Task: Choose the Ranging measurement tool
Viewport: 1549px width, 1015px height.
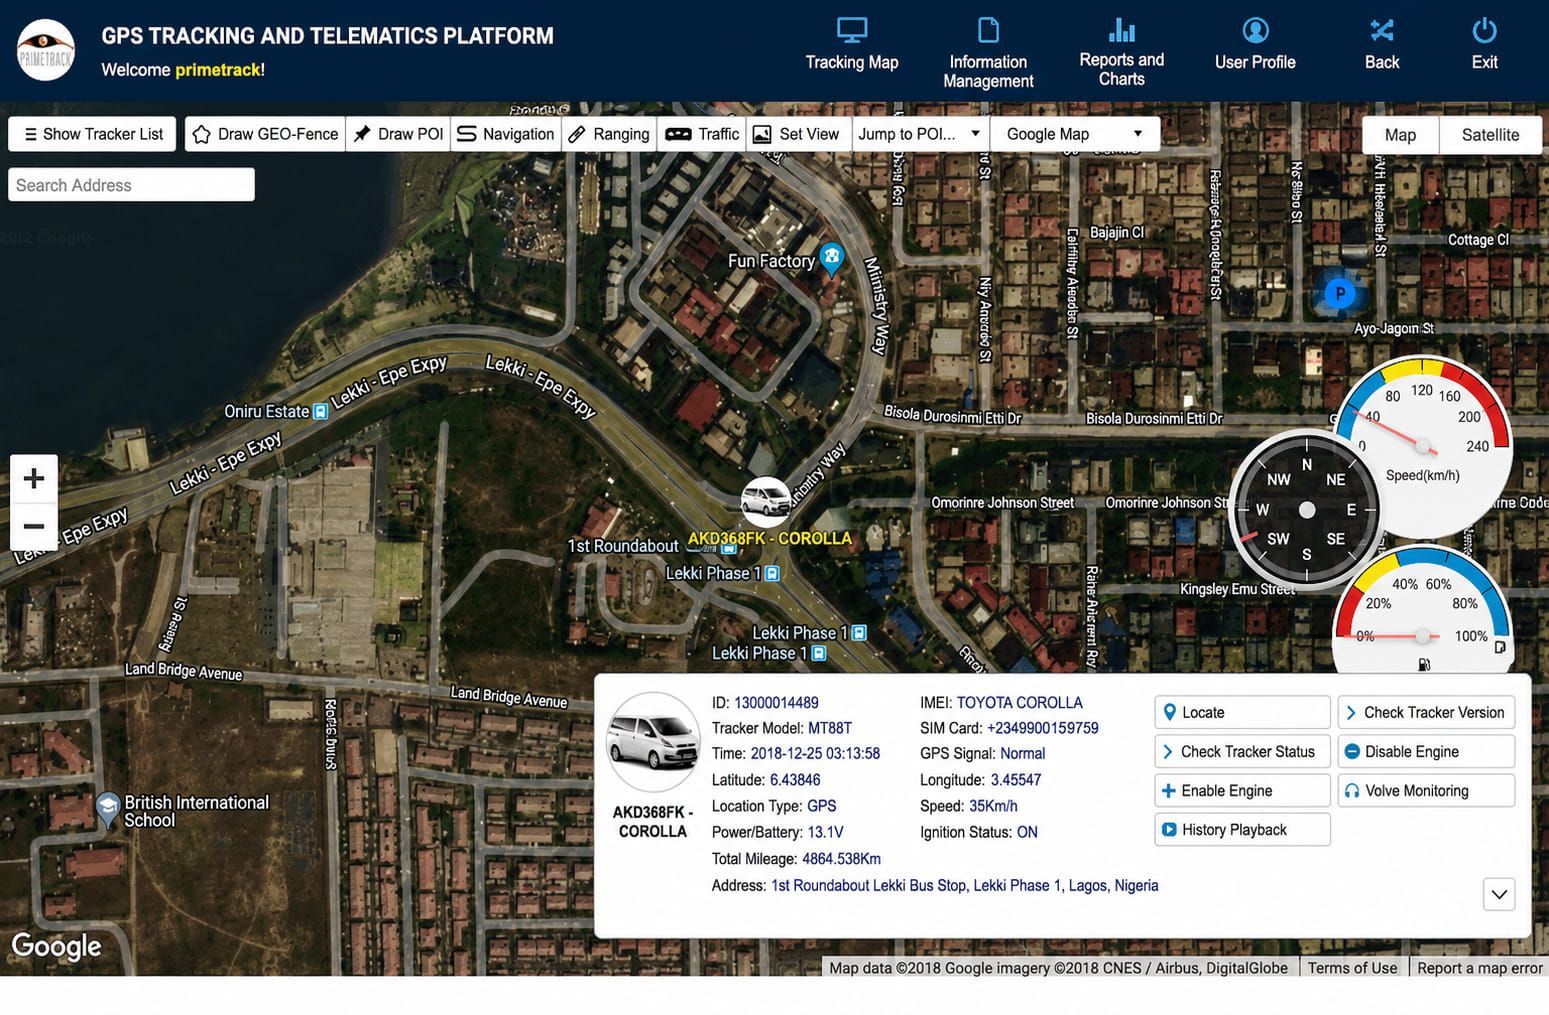Action: pos(609,134)
